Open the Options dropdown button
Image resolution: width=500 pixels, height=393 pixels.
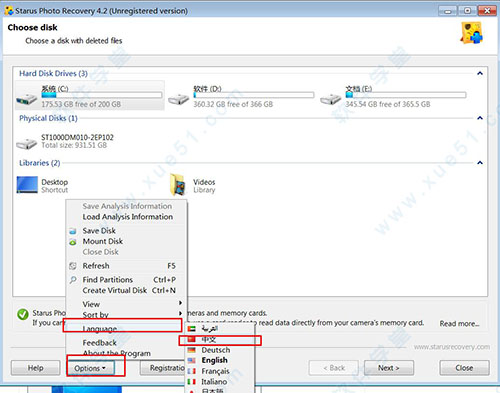(x=90, y=368)
